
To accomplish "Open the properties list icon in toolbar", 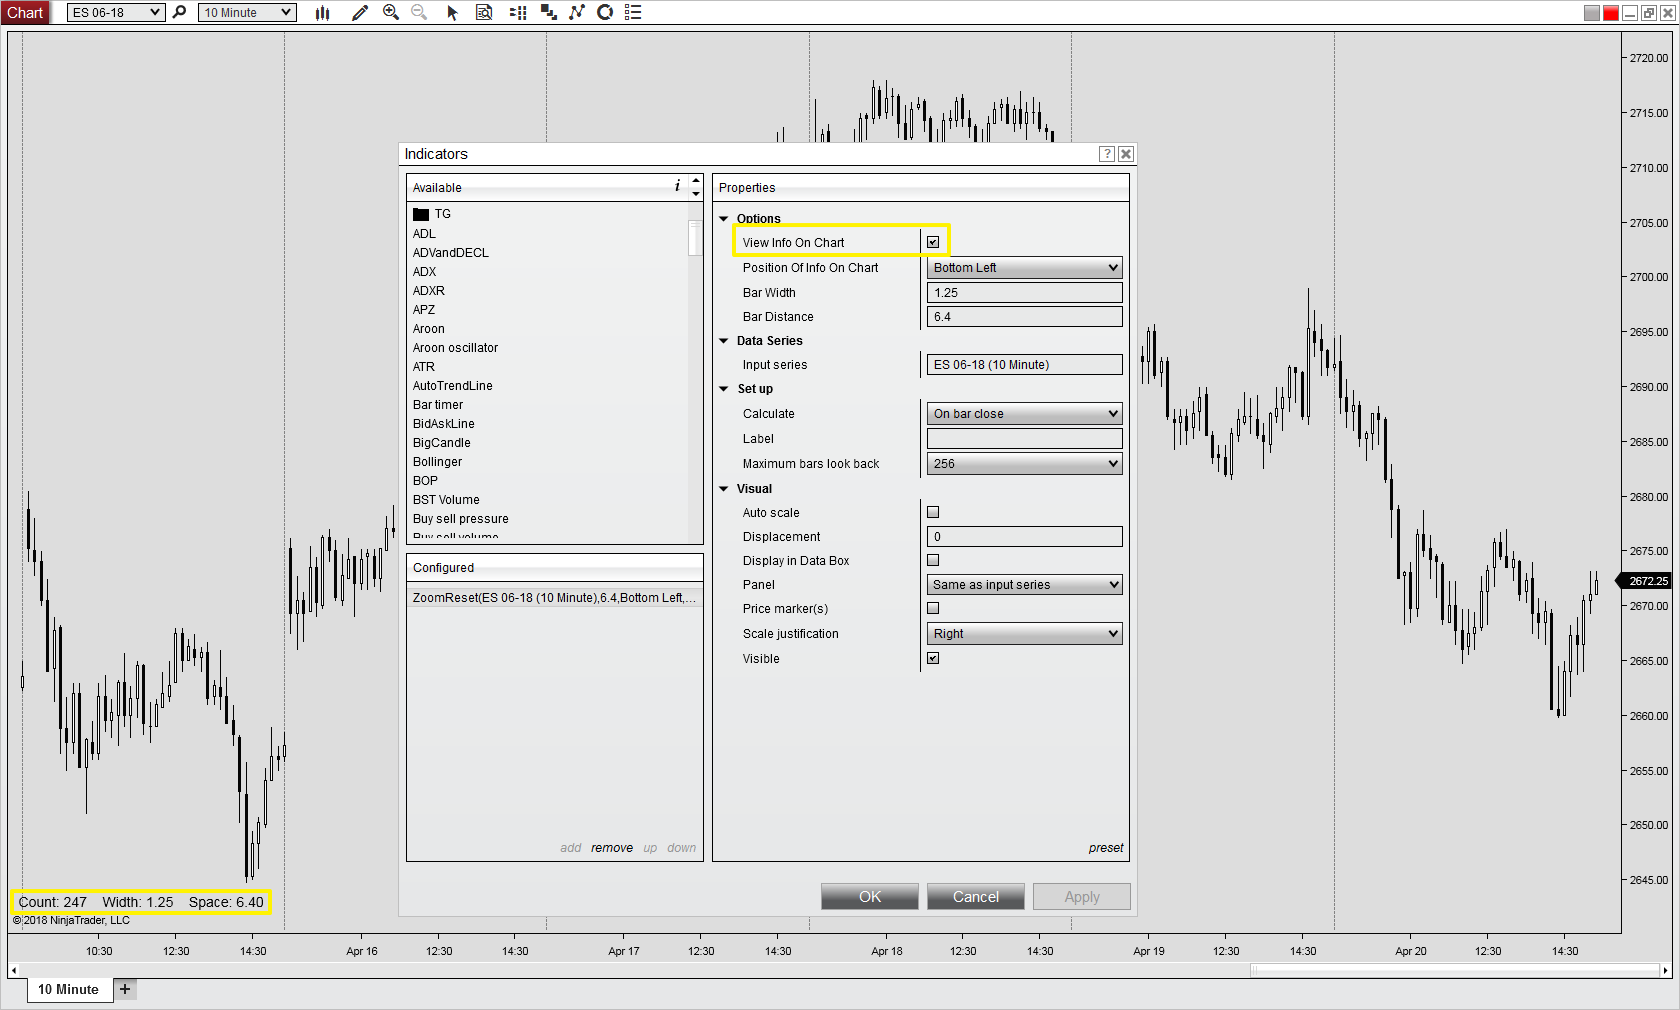I will [x=633, y=13].
